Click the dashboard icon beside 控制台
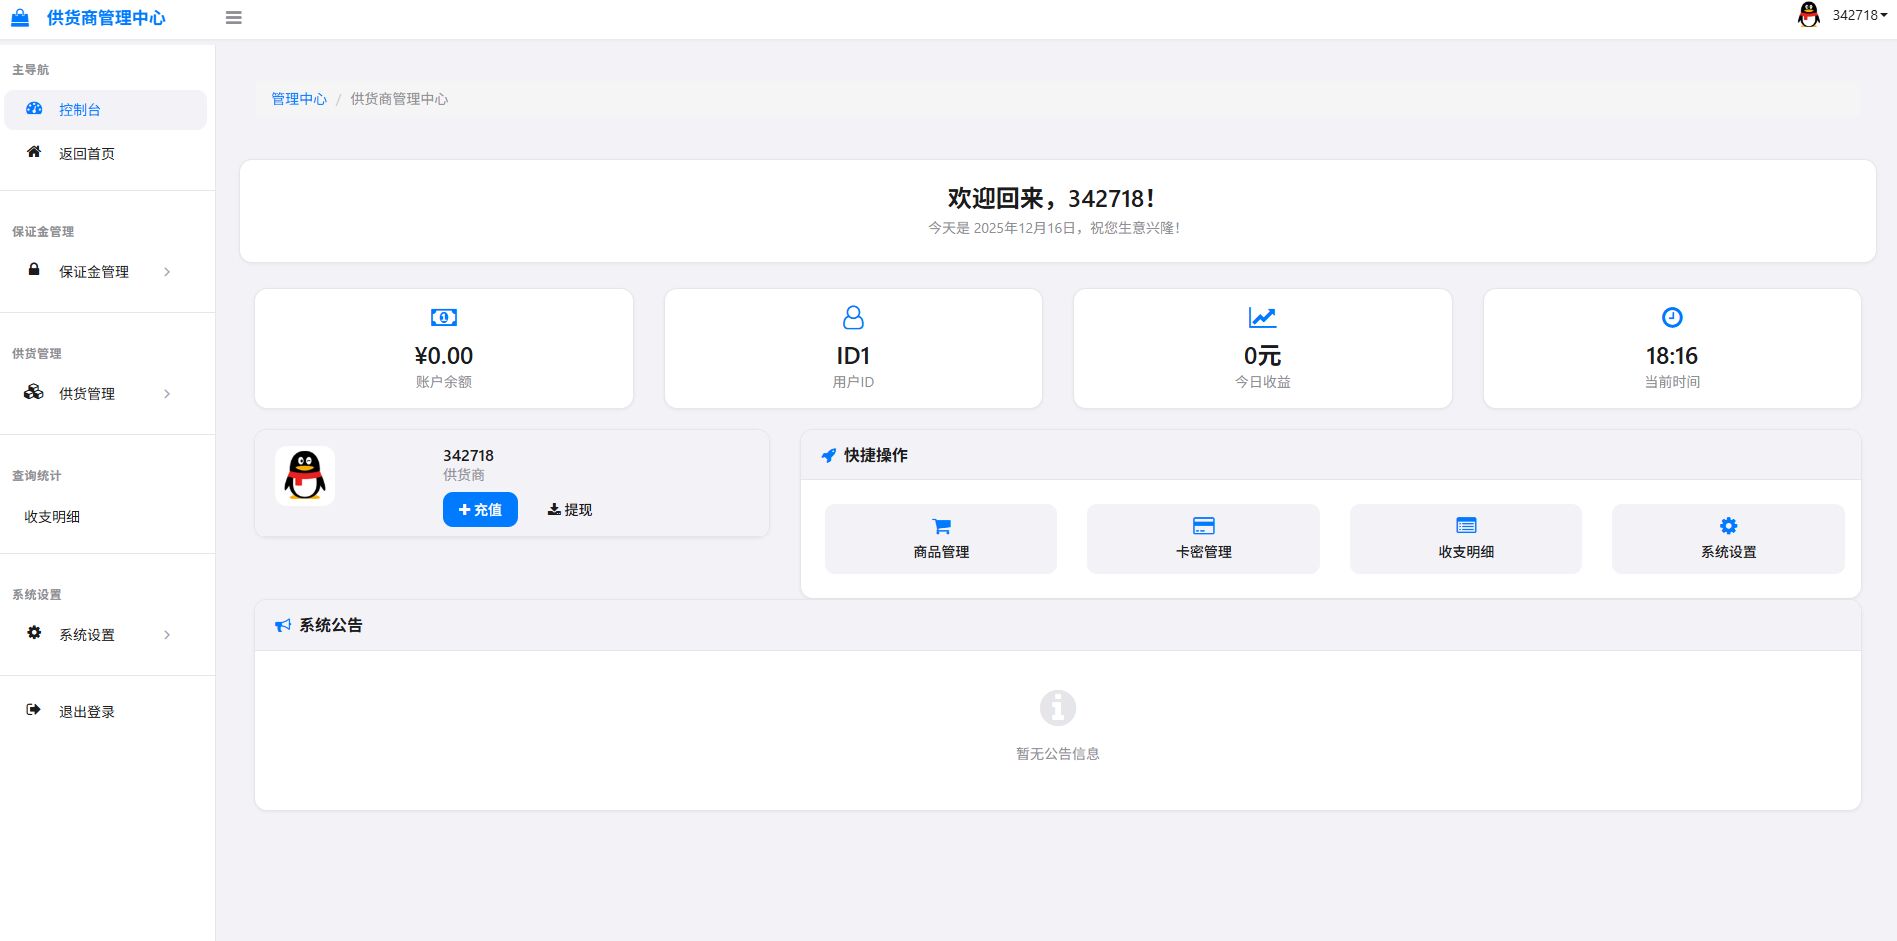This screenshot has width=1897, height=941. coord(34,109)
